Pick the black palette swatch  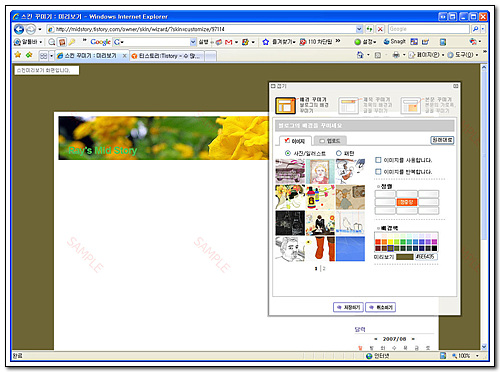[x=434, y=248]
